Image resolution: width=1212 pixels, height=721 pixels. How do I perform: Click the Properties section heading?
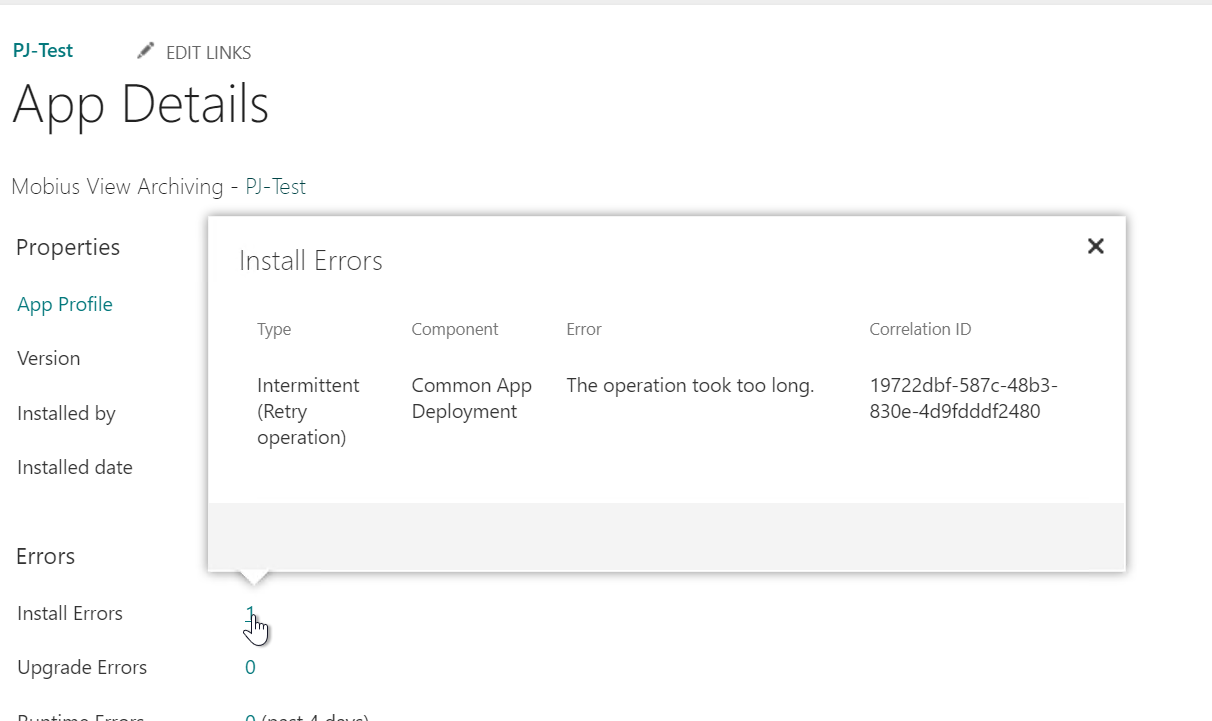click(67, 247)
